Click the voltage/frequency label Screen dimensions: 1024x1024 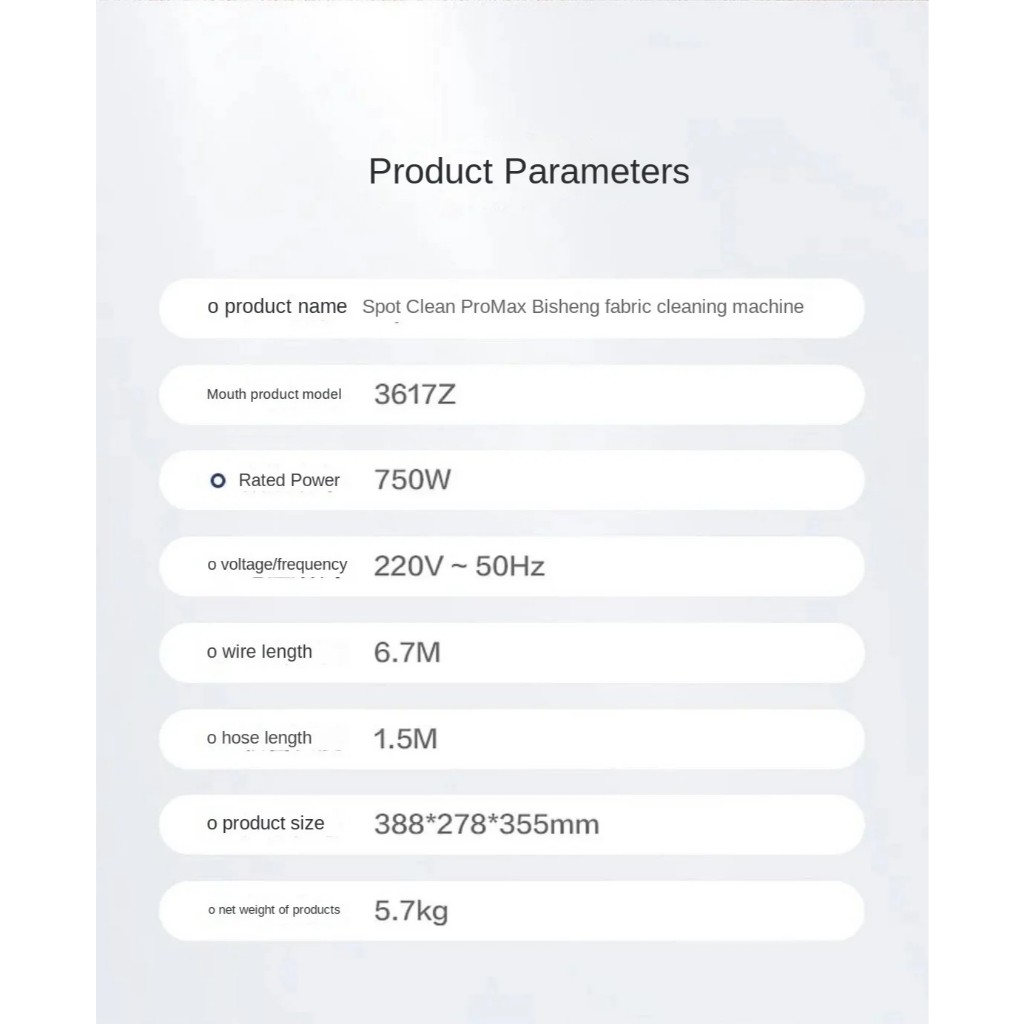pos(283,564)
